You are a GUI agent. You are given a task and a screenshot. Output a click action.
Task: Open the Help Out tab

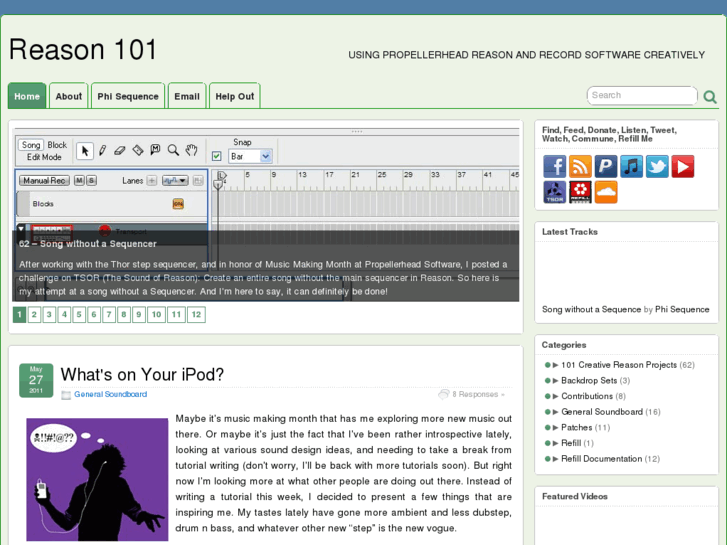[235, 96]
